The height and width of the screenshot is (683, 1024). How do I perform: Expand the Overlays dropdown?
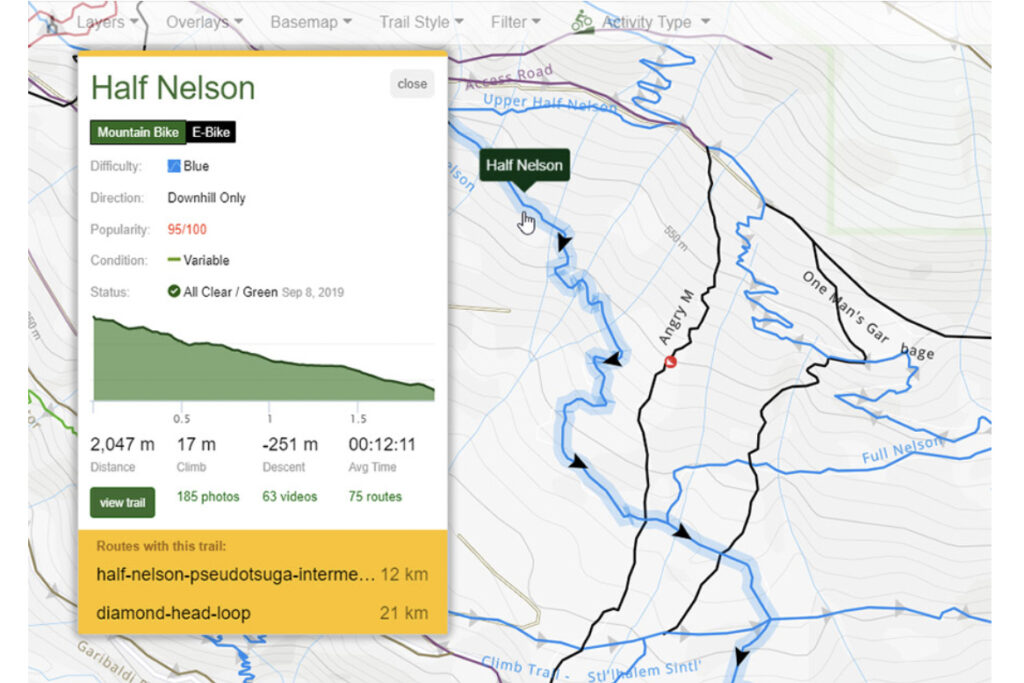[x=204, y=22]
